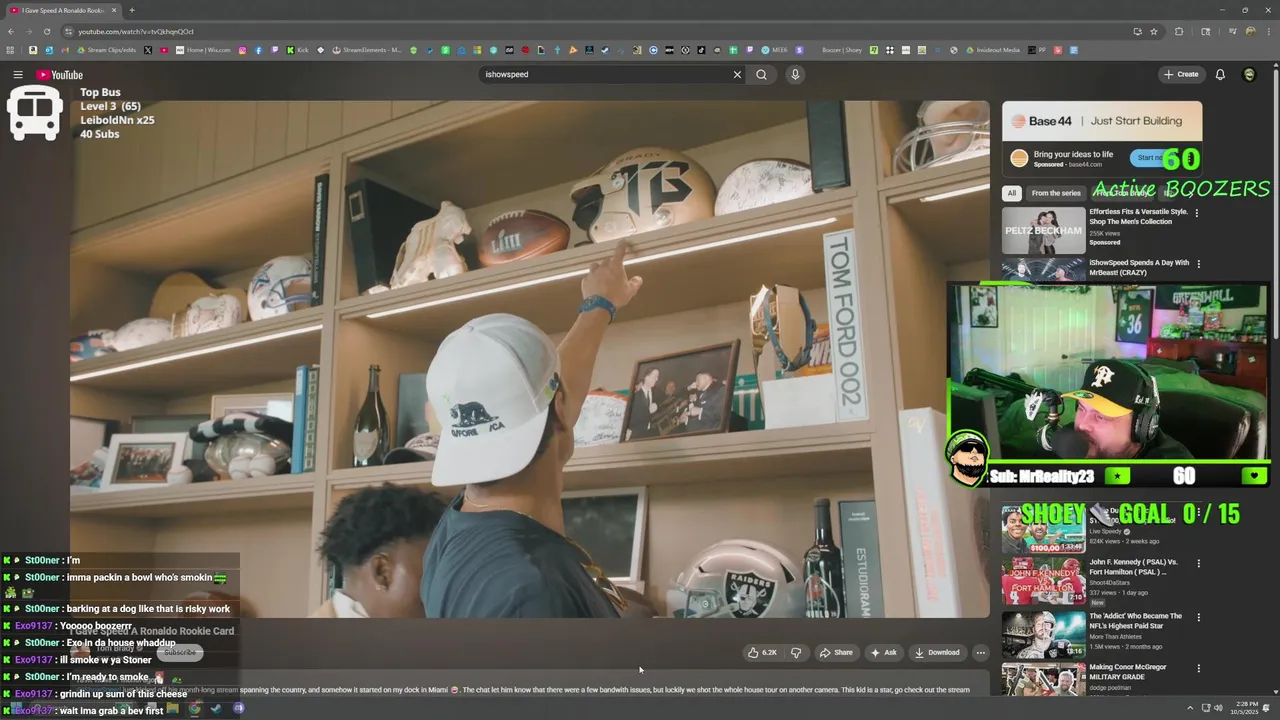Open YouTube notifications bell

(x=1220, y=74)
